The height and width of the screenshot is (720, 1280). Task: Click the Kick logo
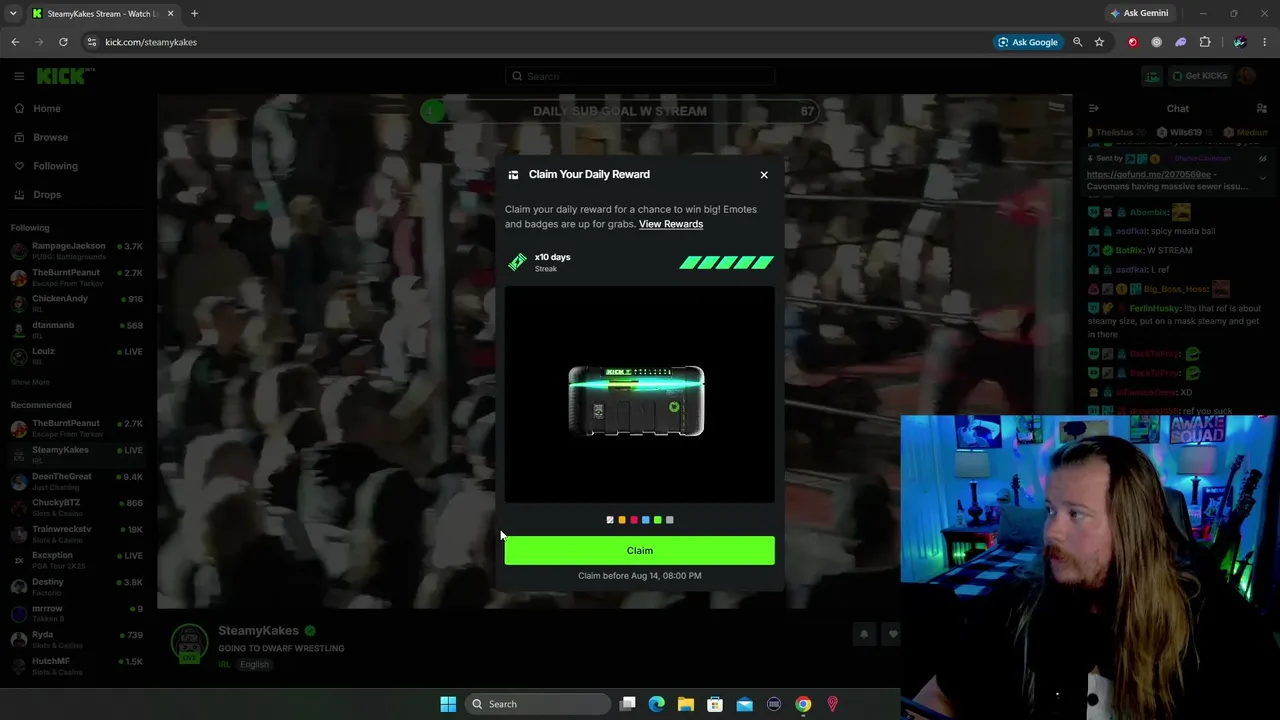point(65,76)
